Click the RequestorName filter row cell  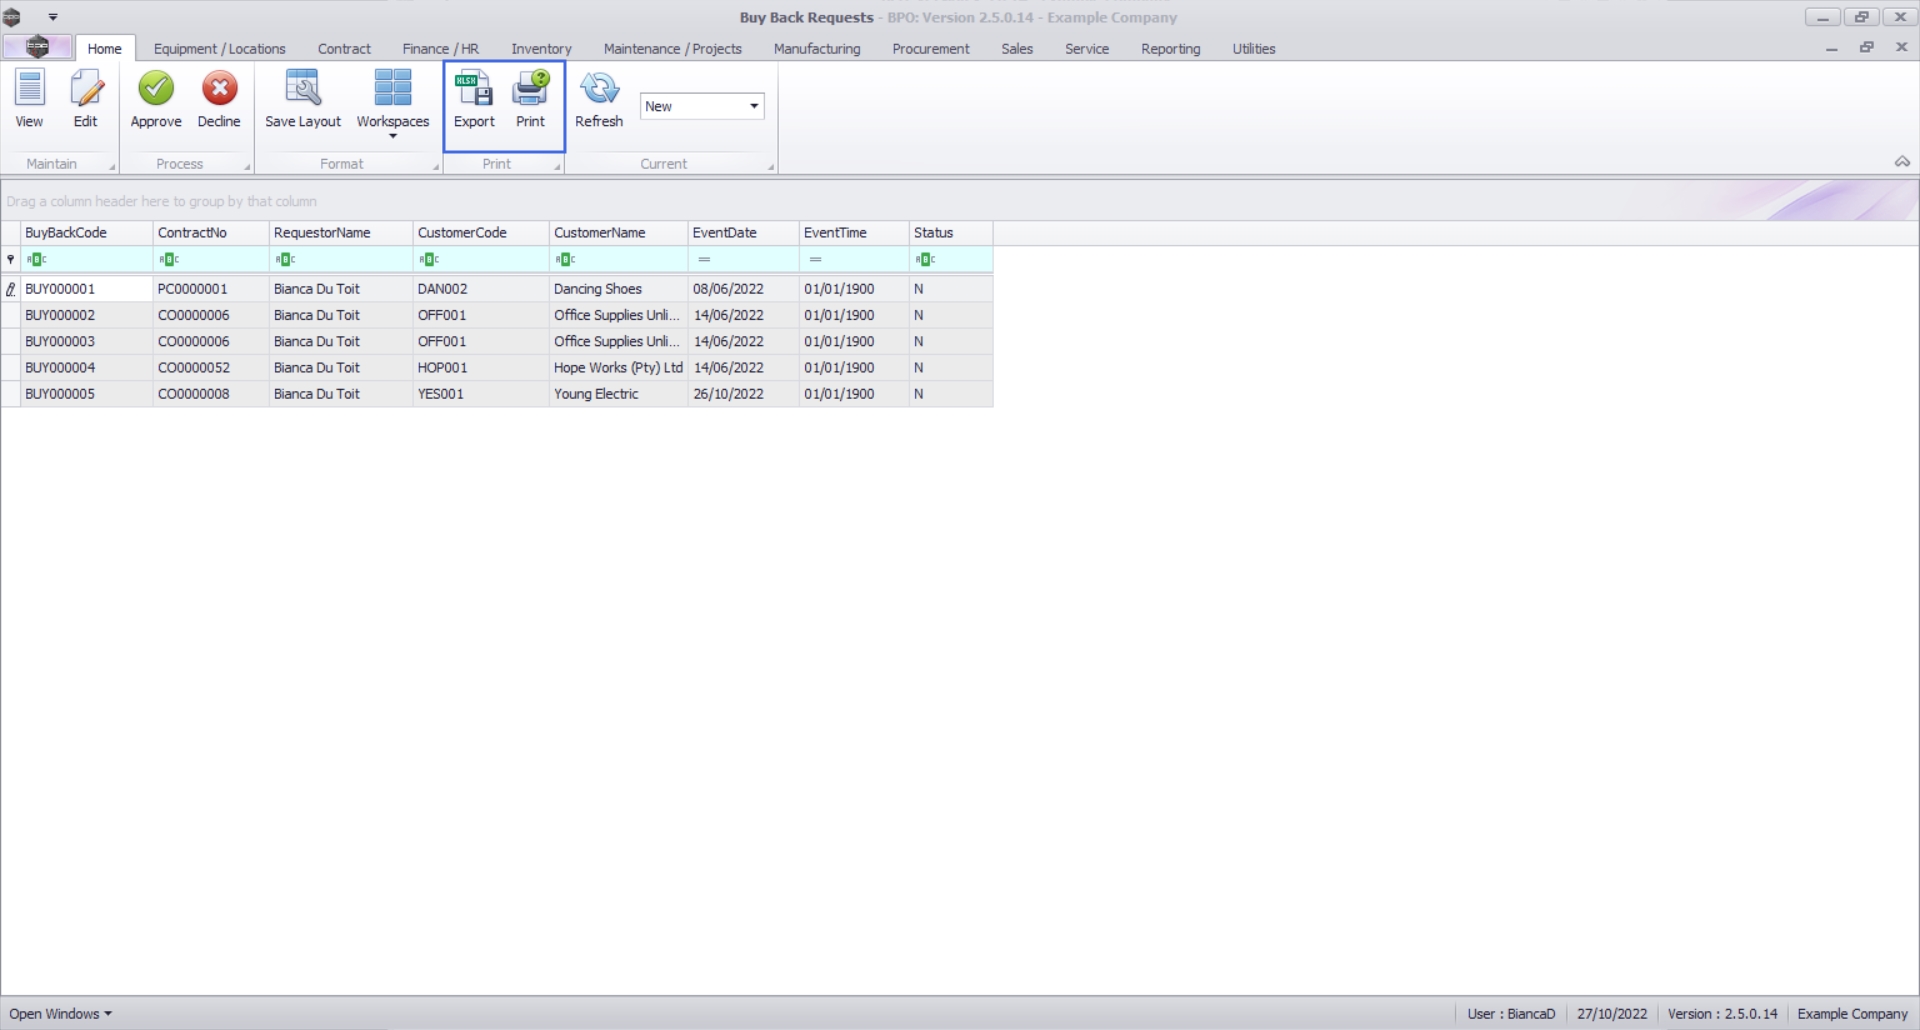(341, 259)
